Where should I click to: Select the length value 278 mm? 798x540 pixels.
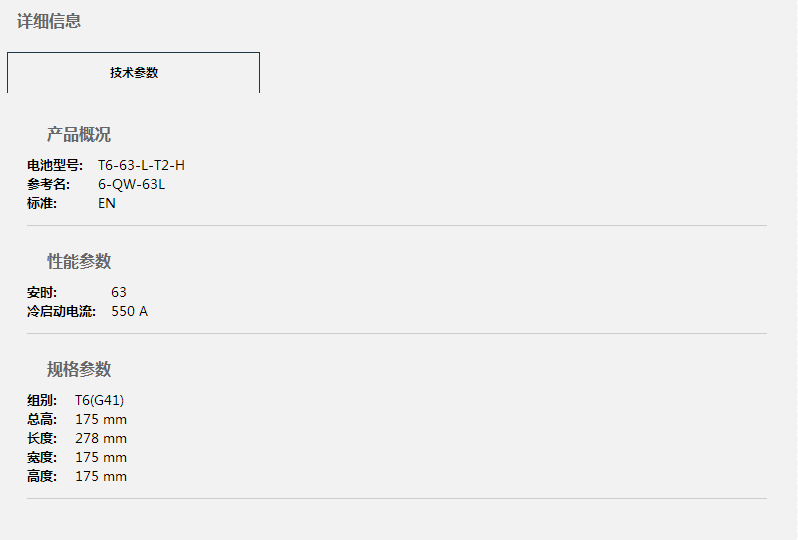coord(101,438)
